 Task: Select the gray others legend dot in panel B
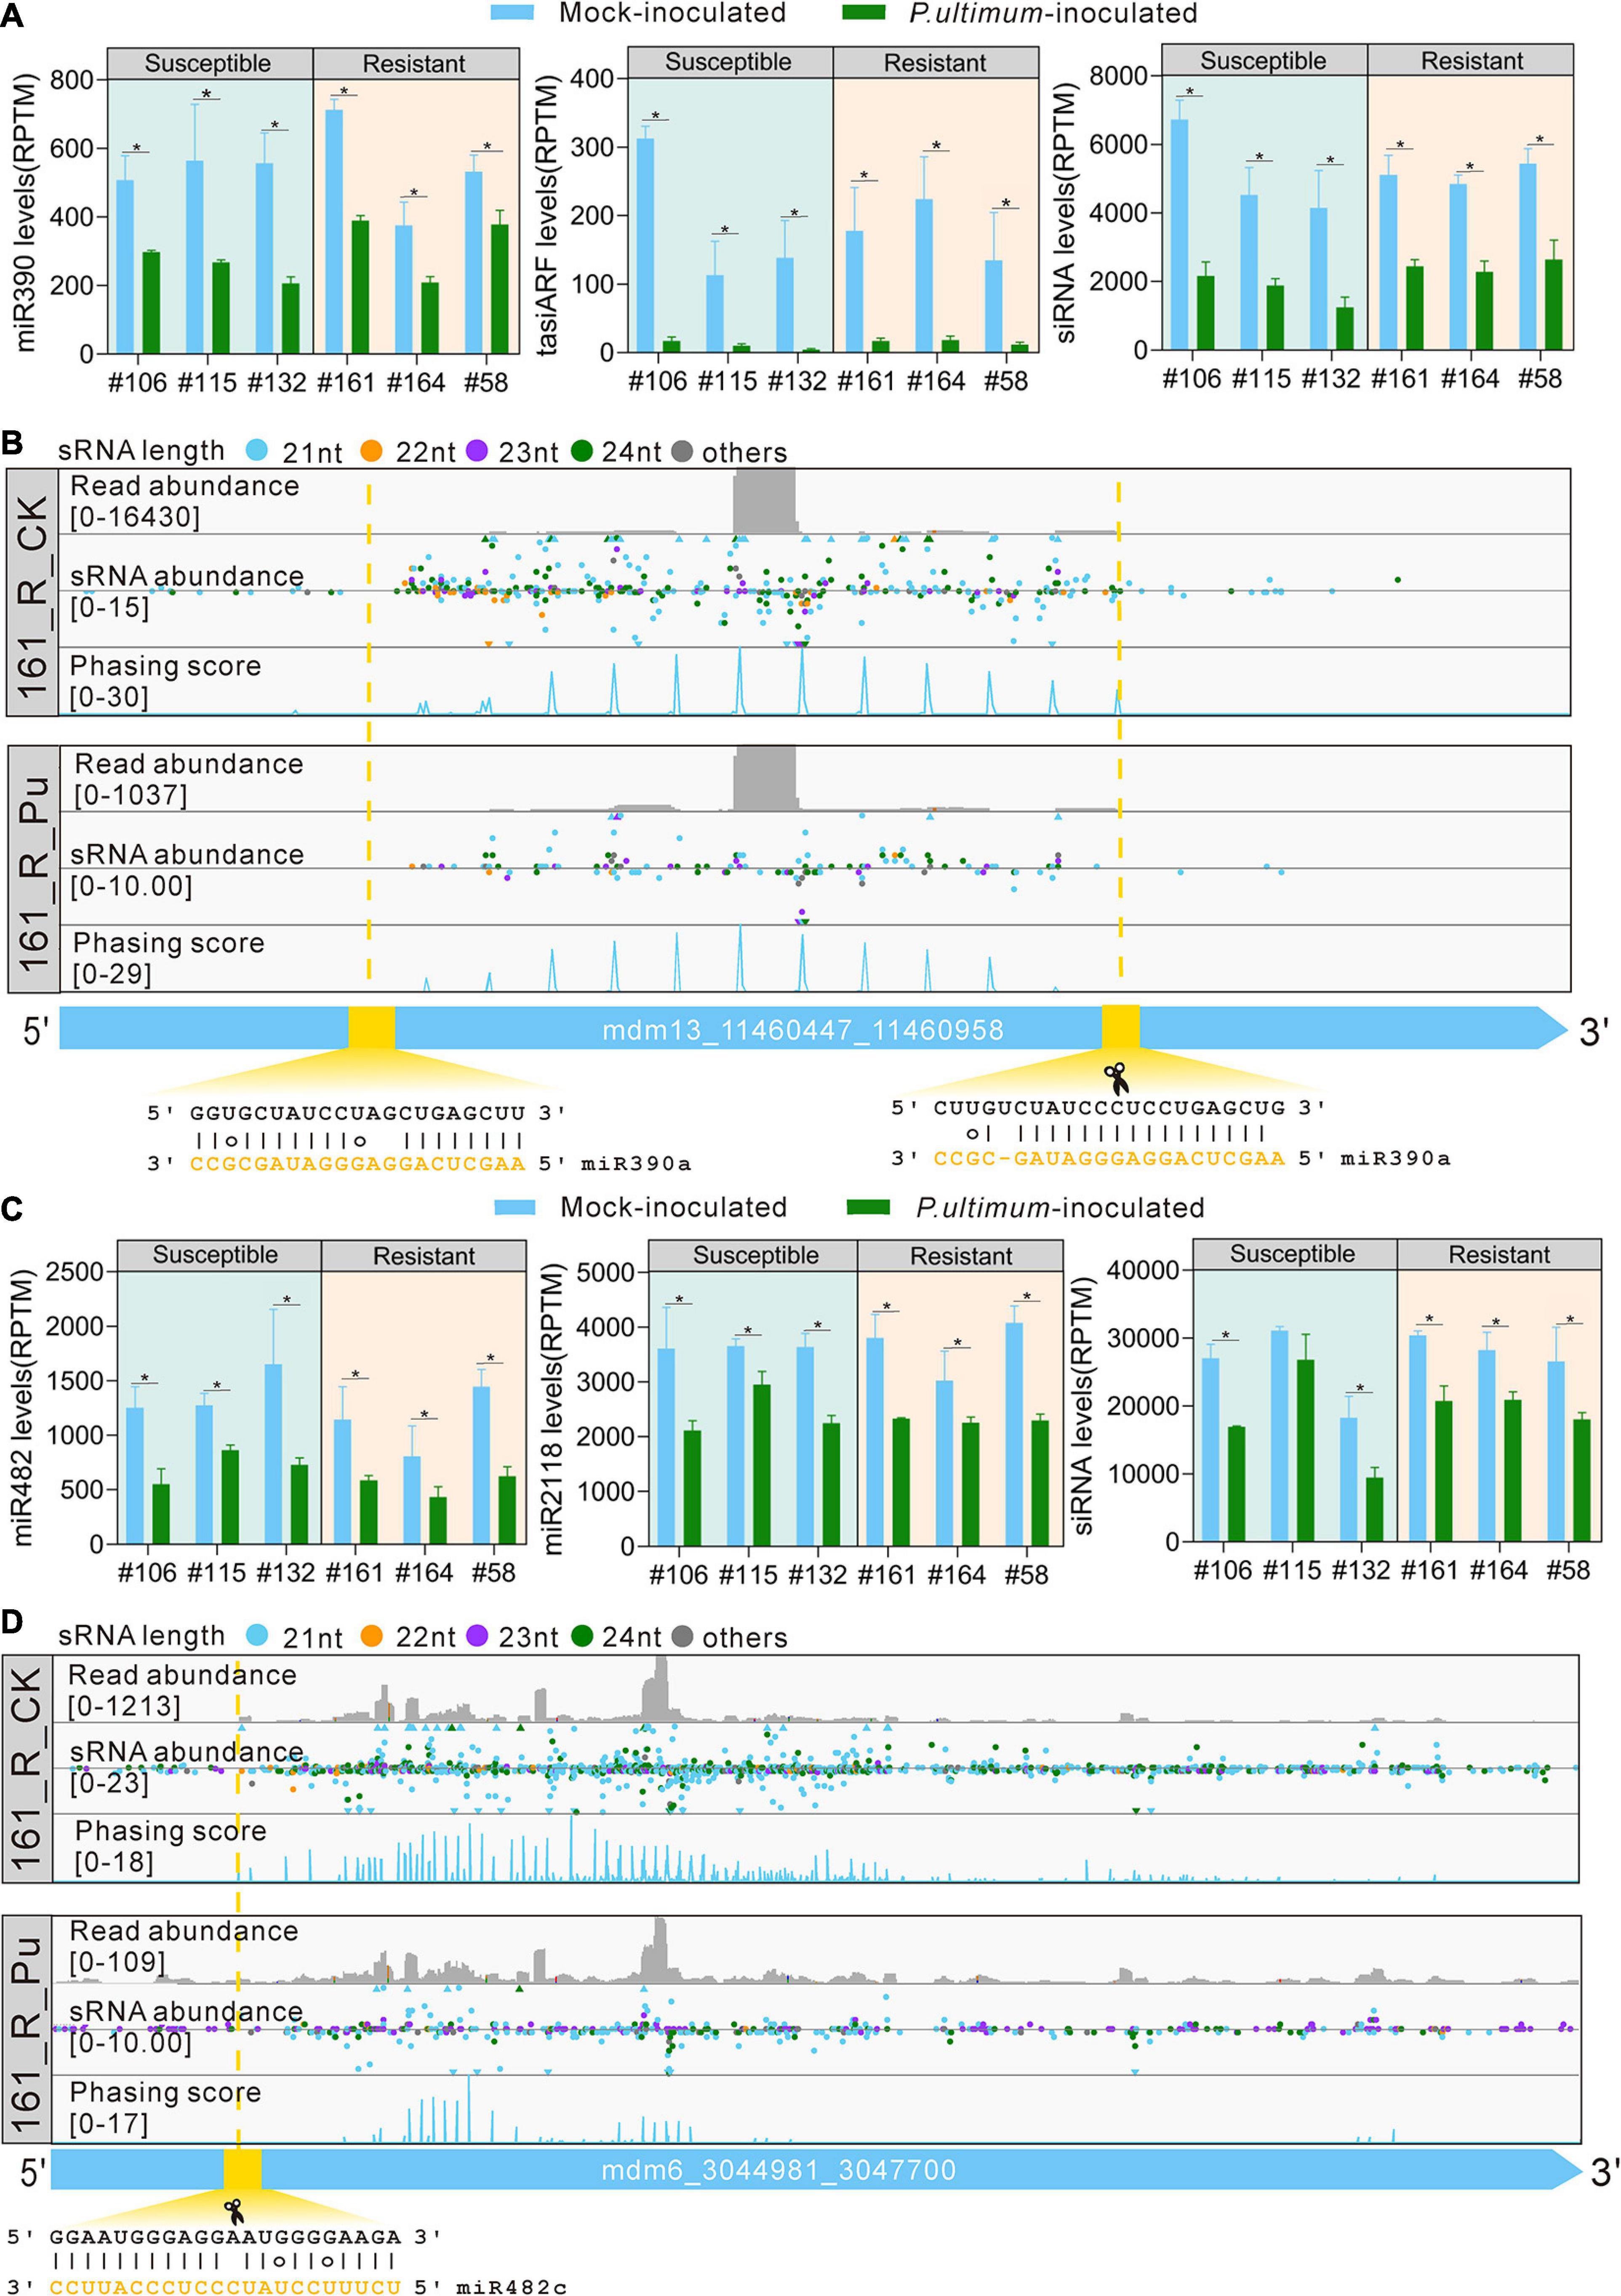(682, 451)
